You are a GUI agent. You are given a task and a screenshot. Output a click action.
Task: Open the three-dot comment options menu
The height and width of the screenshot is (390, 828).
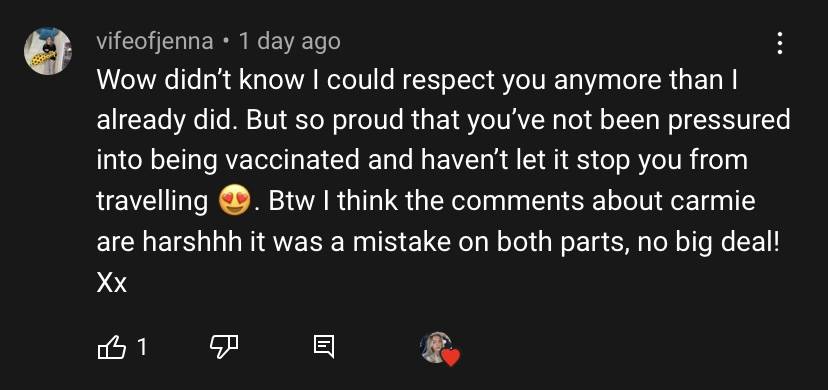(x=779, y=43)
